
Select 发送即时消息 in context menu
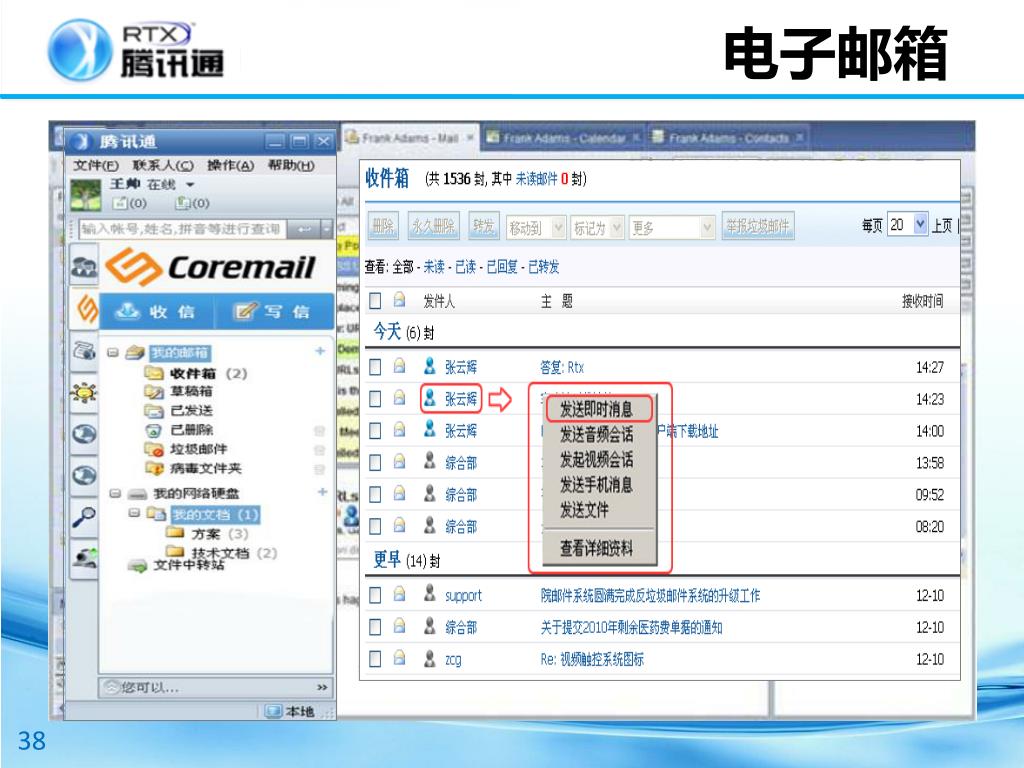(596, 409)
